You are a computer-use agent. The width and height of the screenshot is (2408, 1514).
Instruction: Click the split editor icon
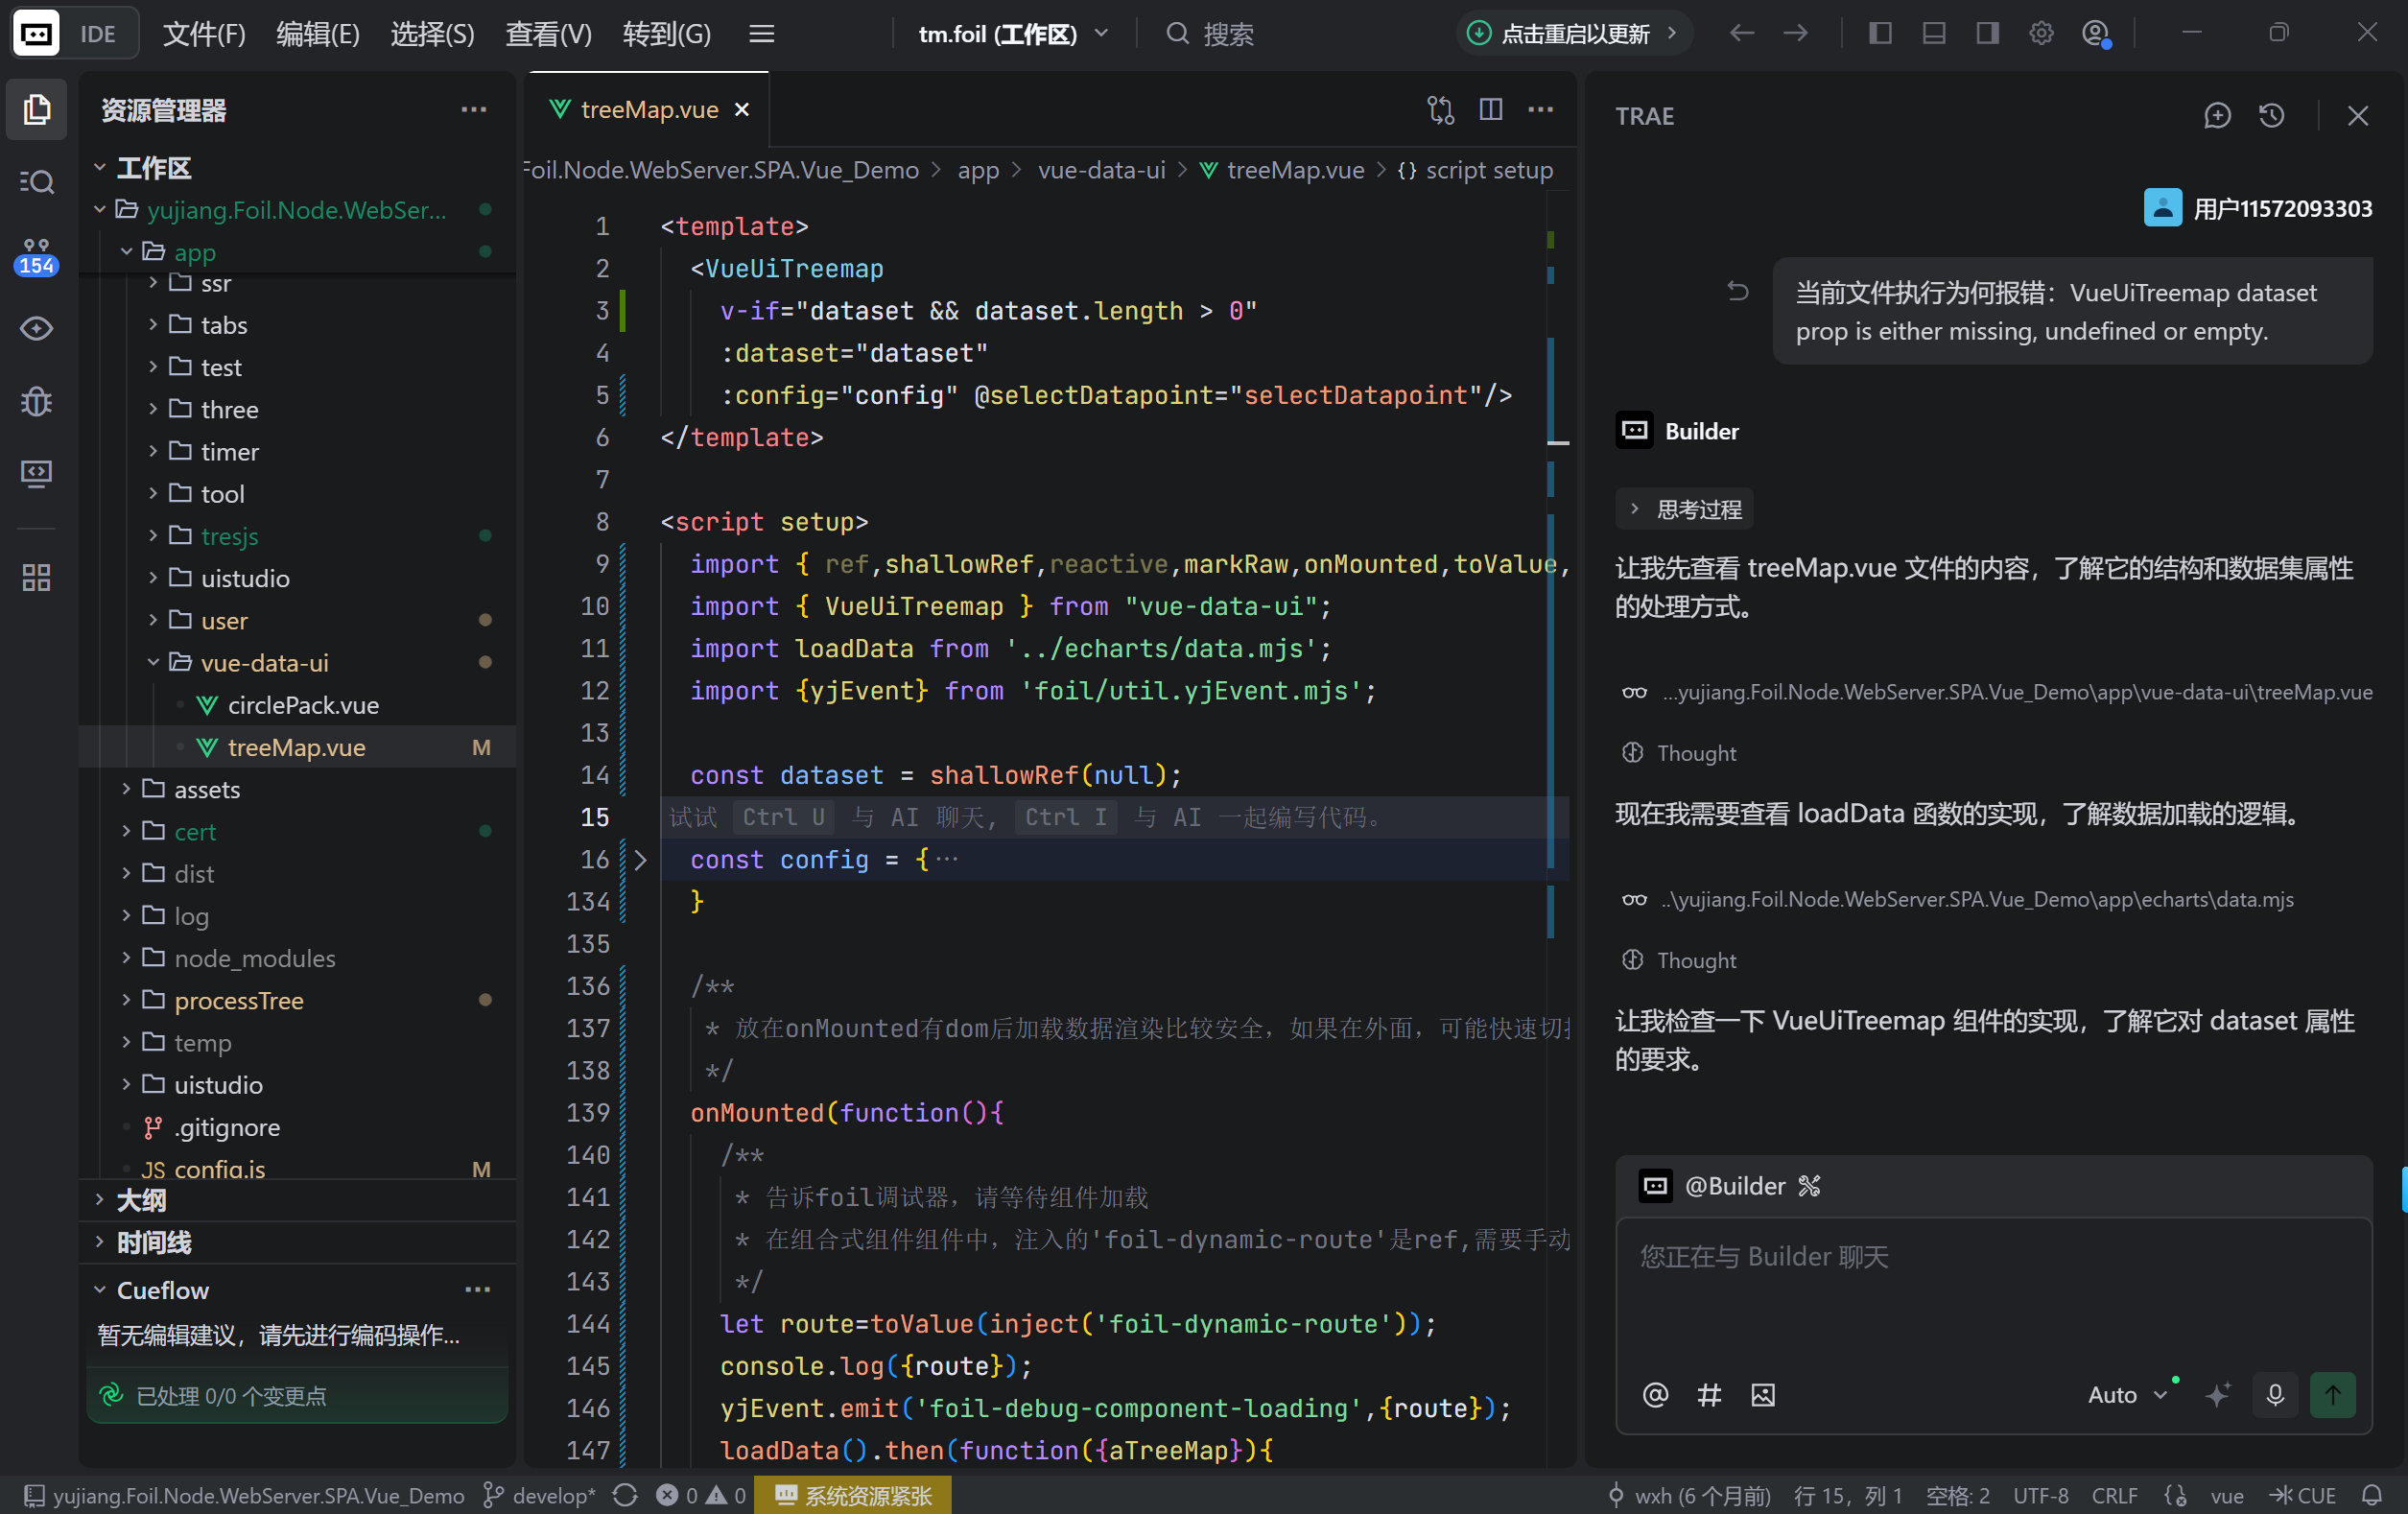(x=1490, y=109)
